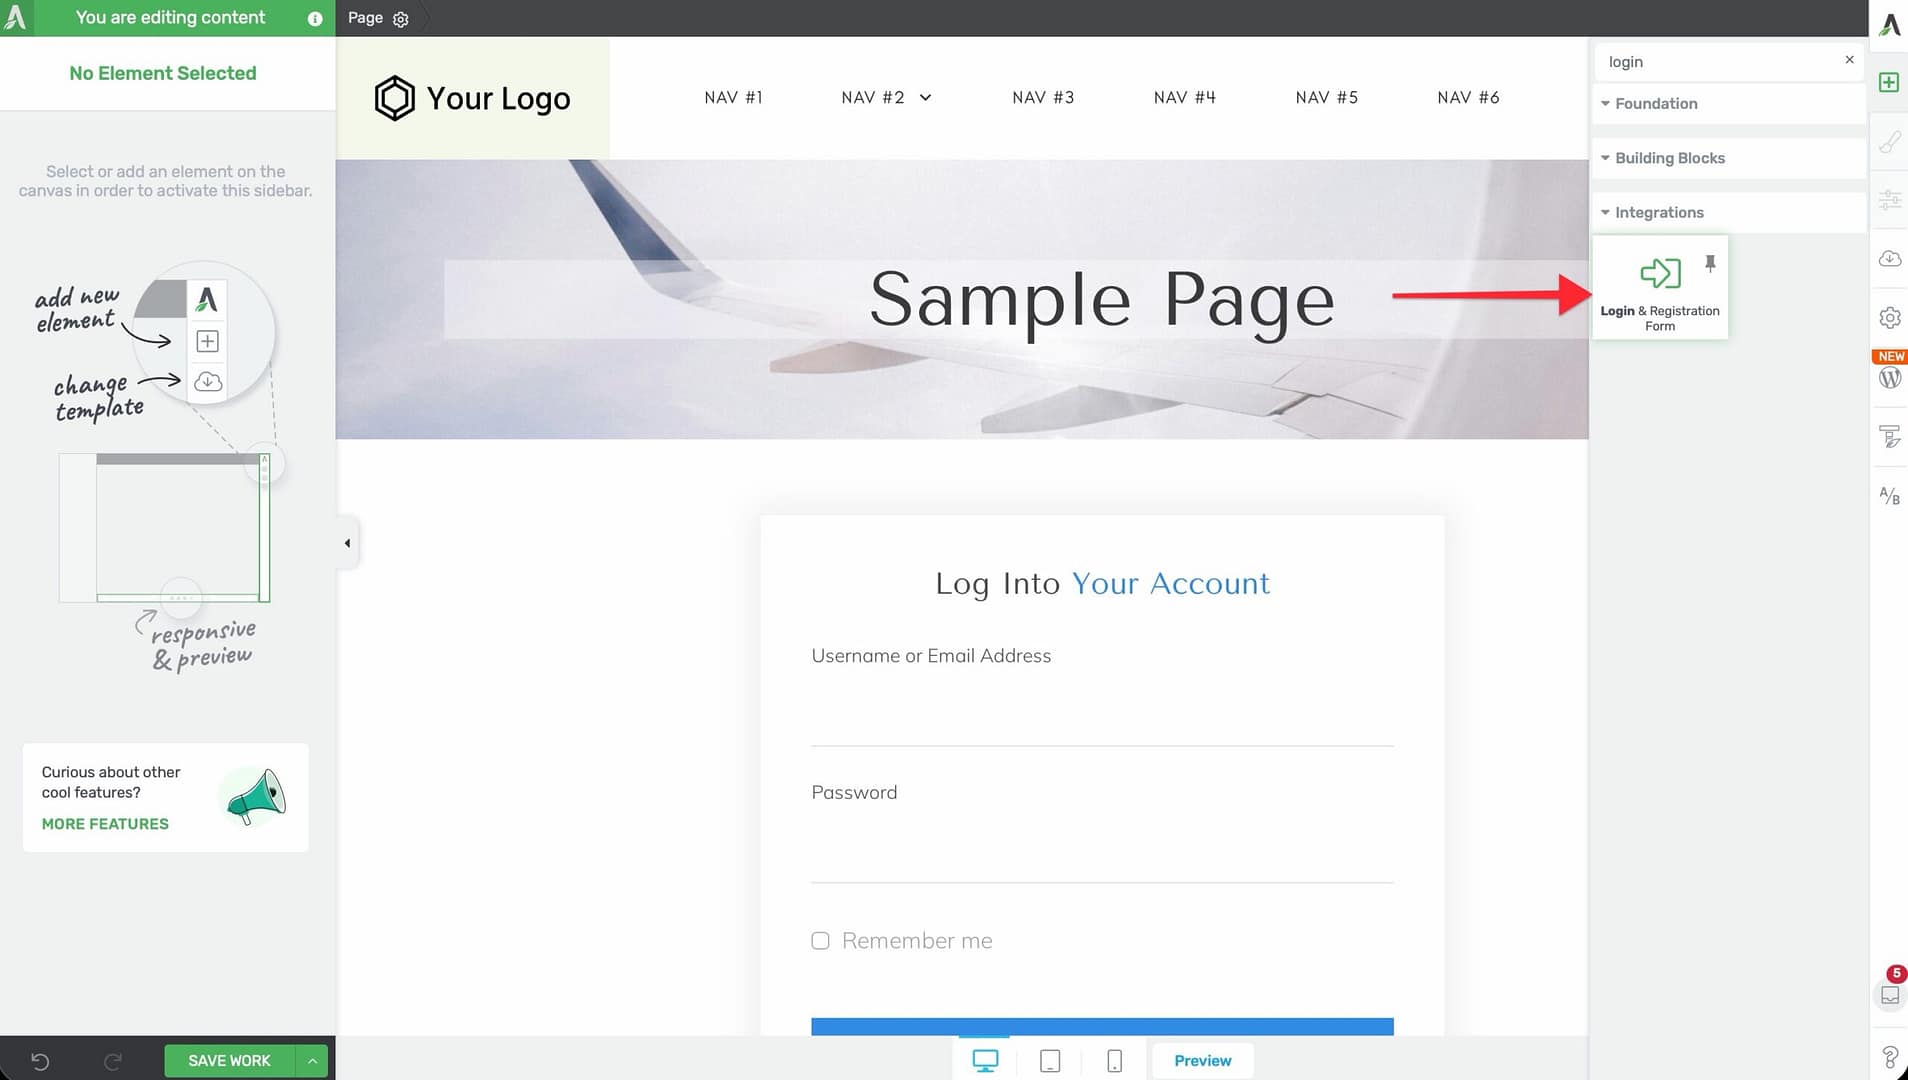
Task: Click the element search field containing login
Action: (x=1720, y=62)
